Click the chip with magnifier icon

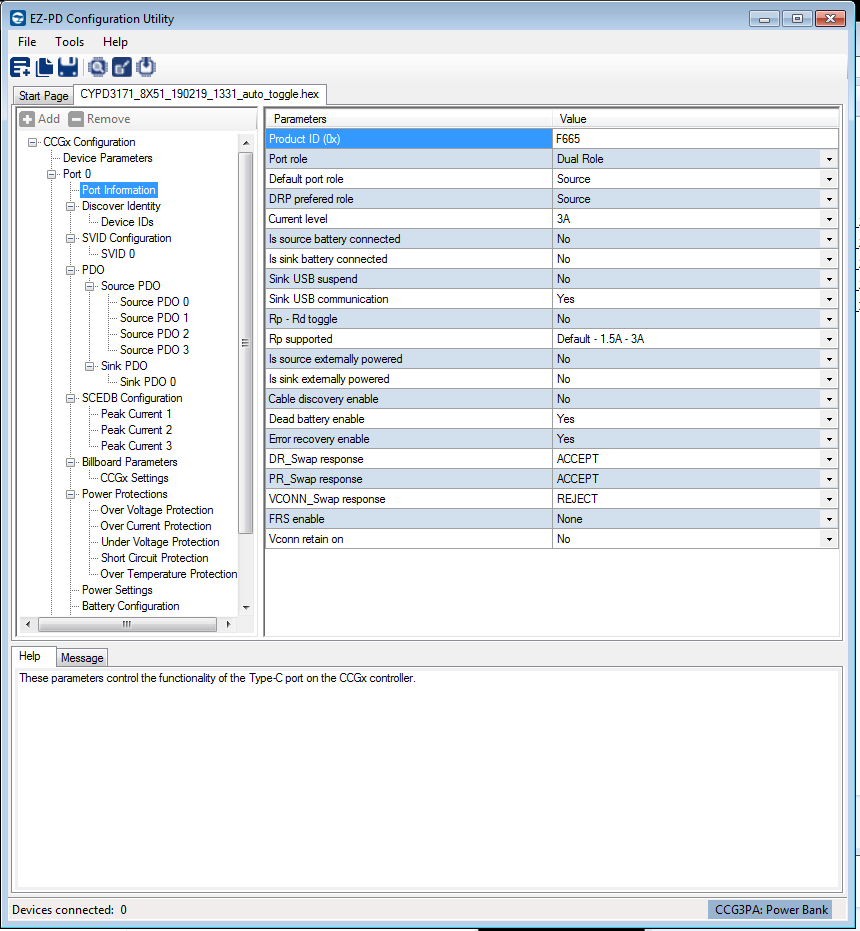[97, 67]
